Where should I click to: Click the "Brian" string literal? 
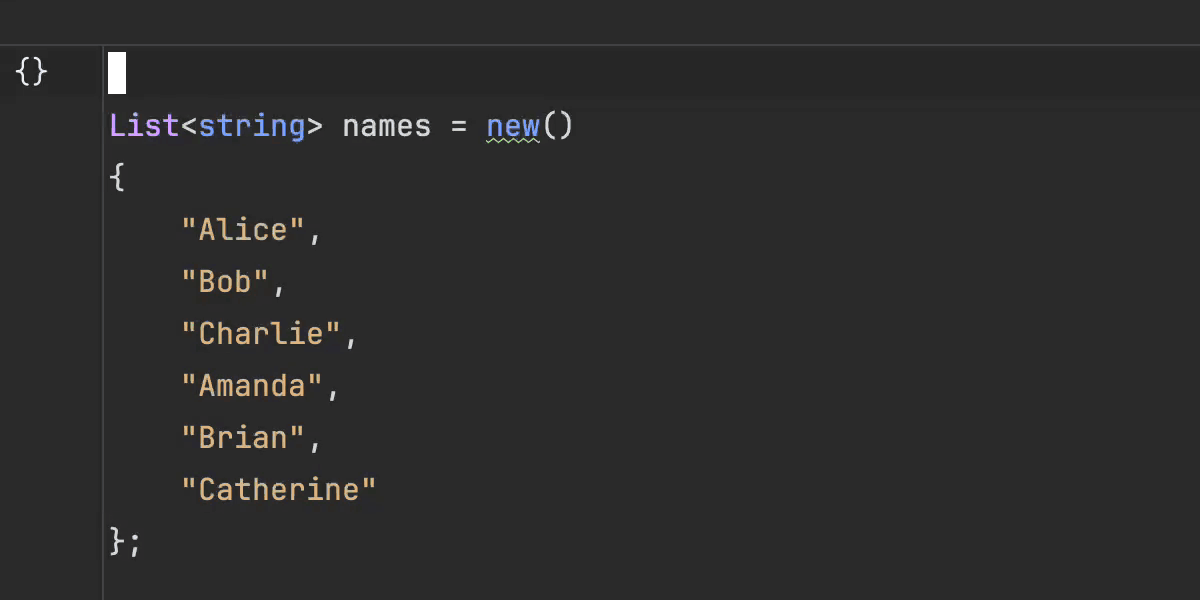[242, 438]
